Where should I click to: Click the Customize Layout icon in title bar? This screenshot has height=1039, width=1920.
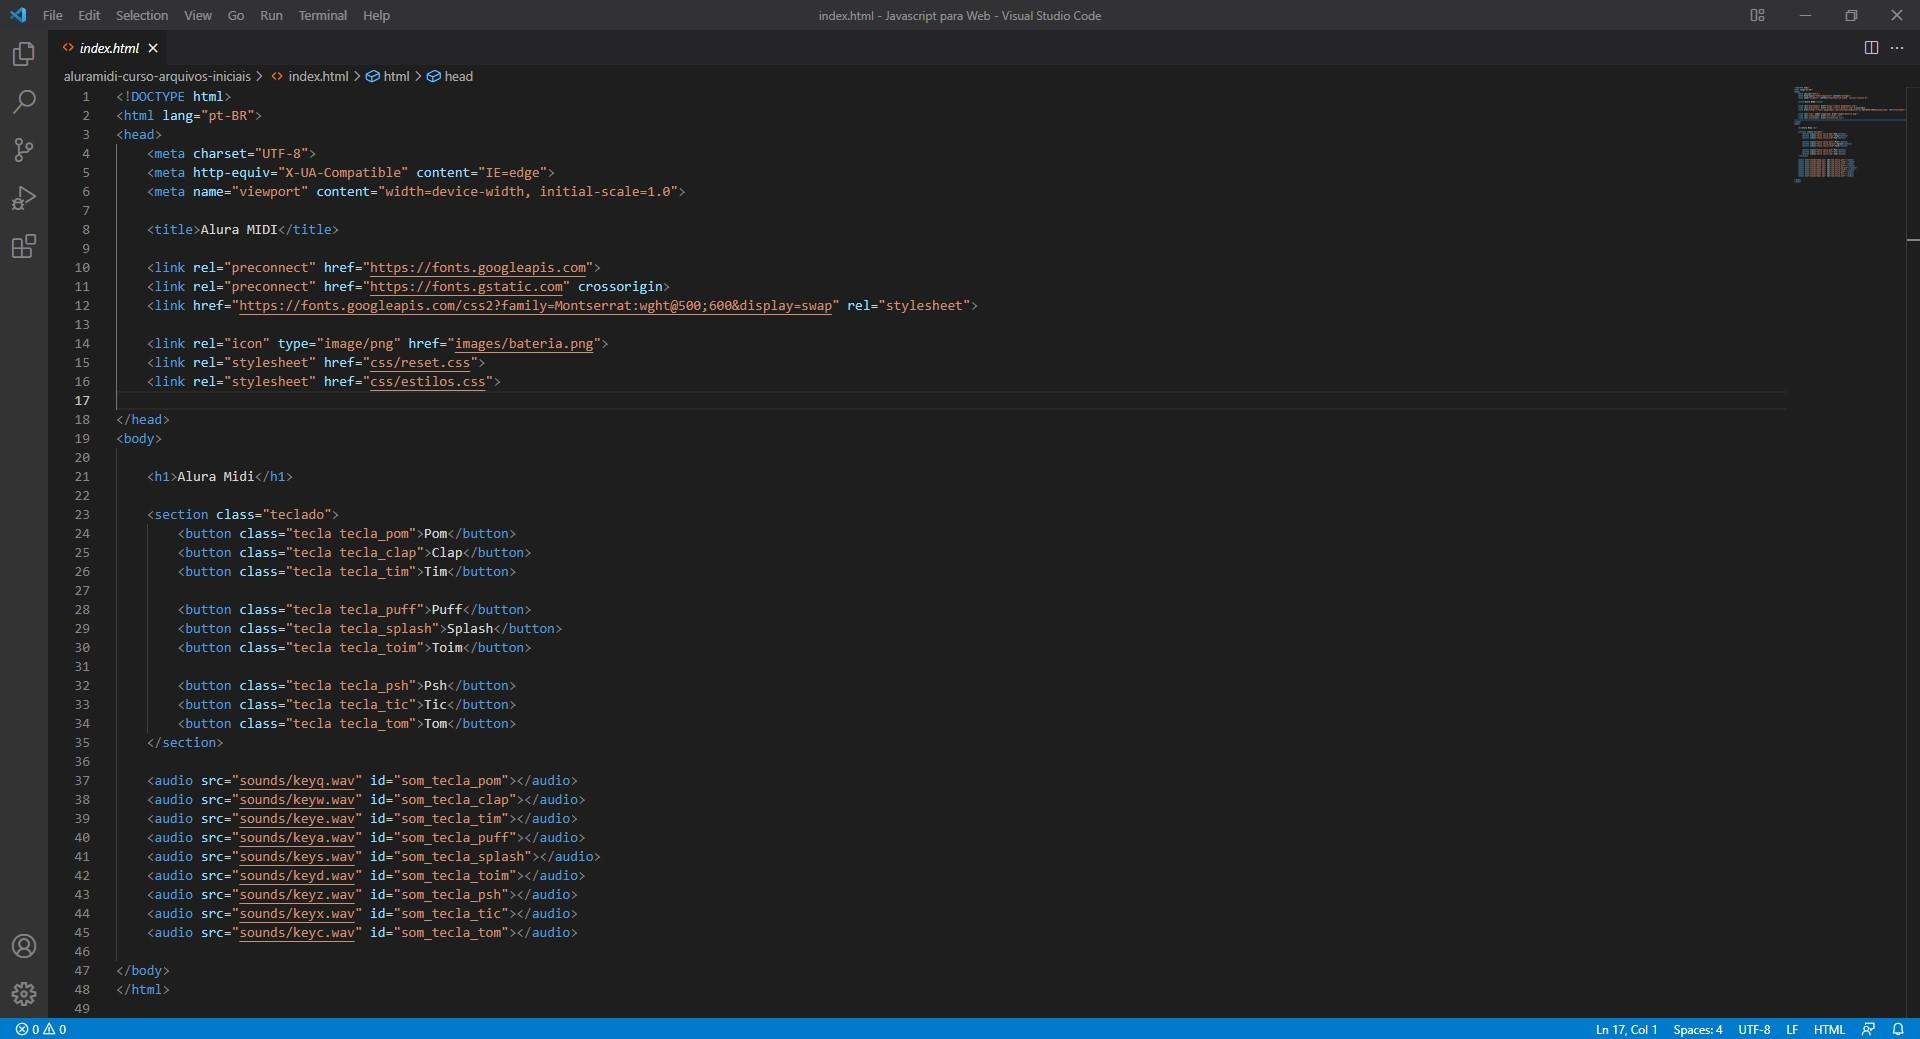[1757, 15]
